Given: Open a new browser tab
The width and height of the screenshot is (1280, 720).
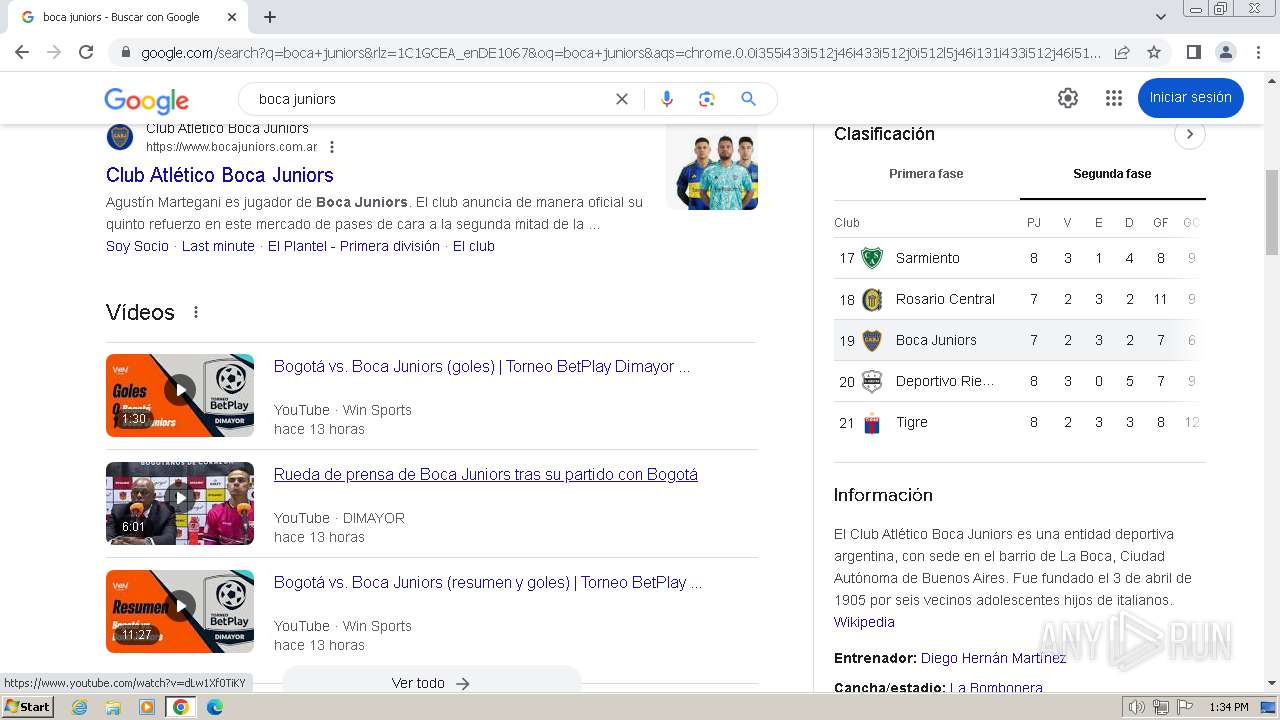Looking at the screenshot, I should tap(270, 17).
